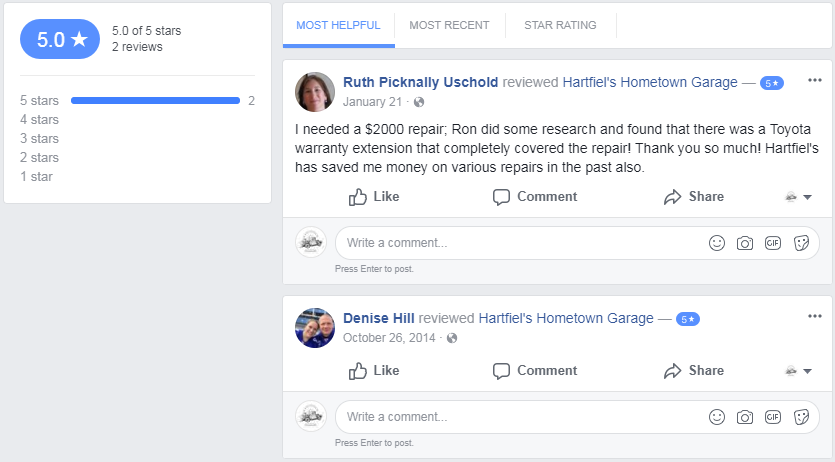Viewport: 835px width, 462px height.
Task: Open the options menu on Denise Hill's review
Action: pyautogui.click(x=814, y=316)
